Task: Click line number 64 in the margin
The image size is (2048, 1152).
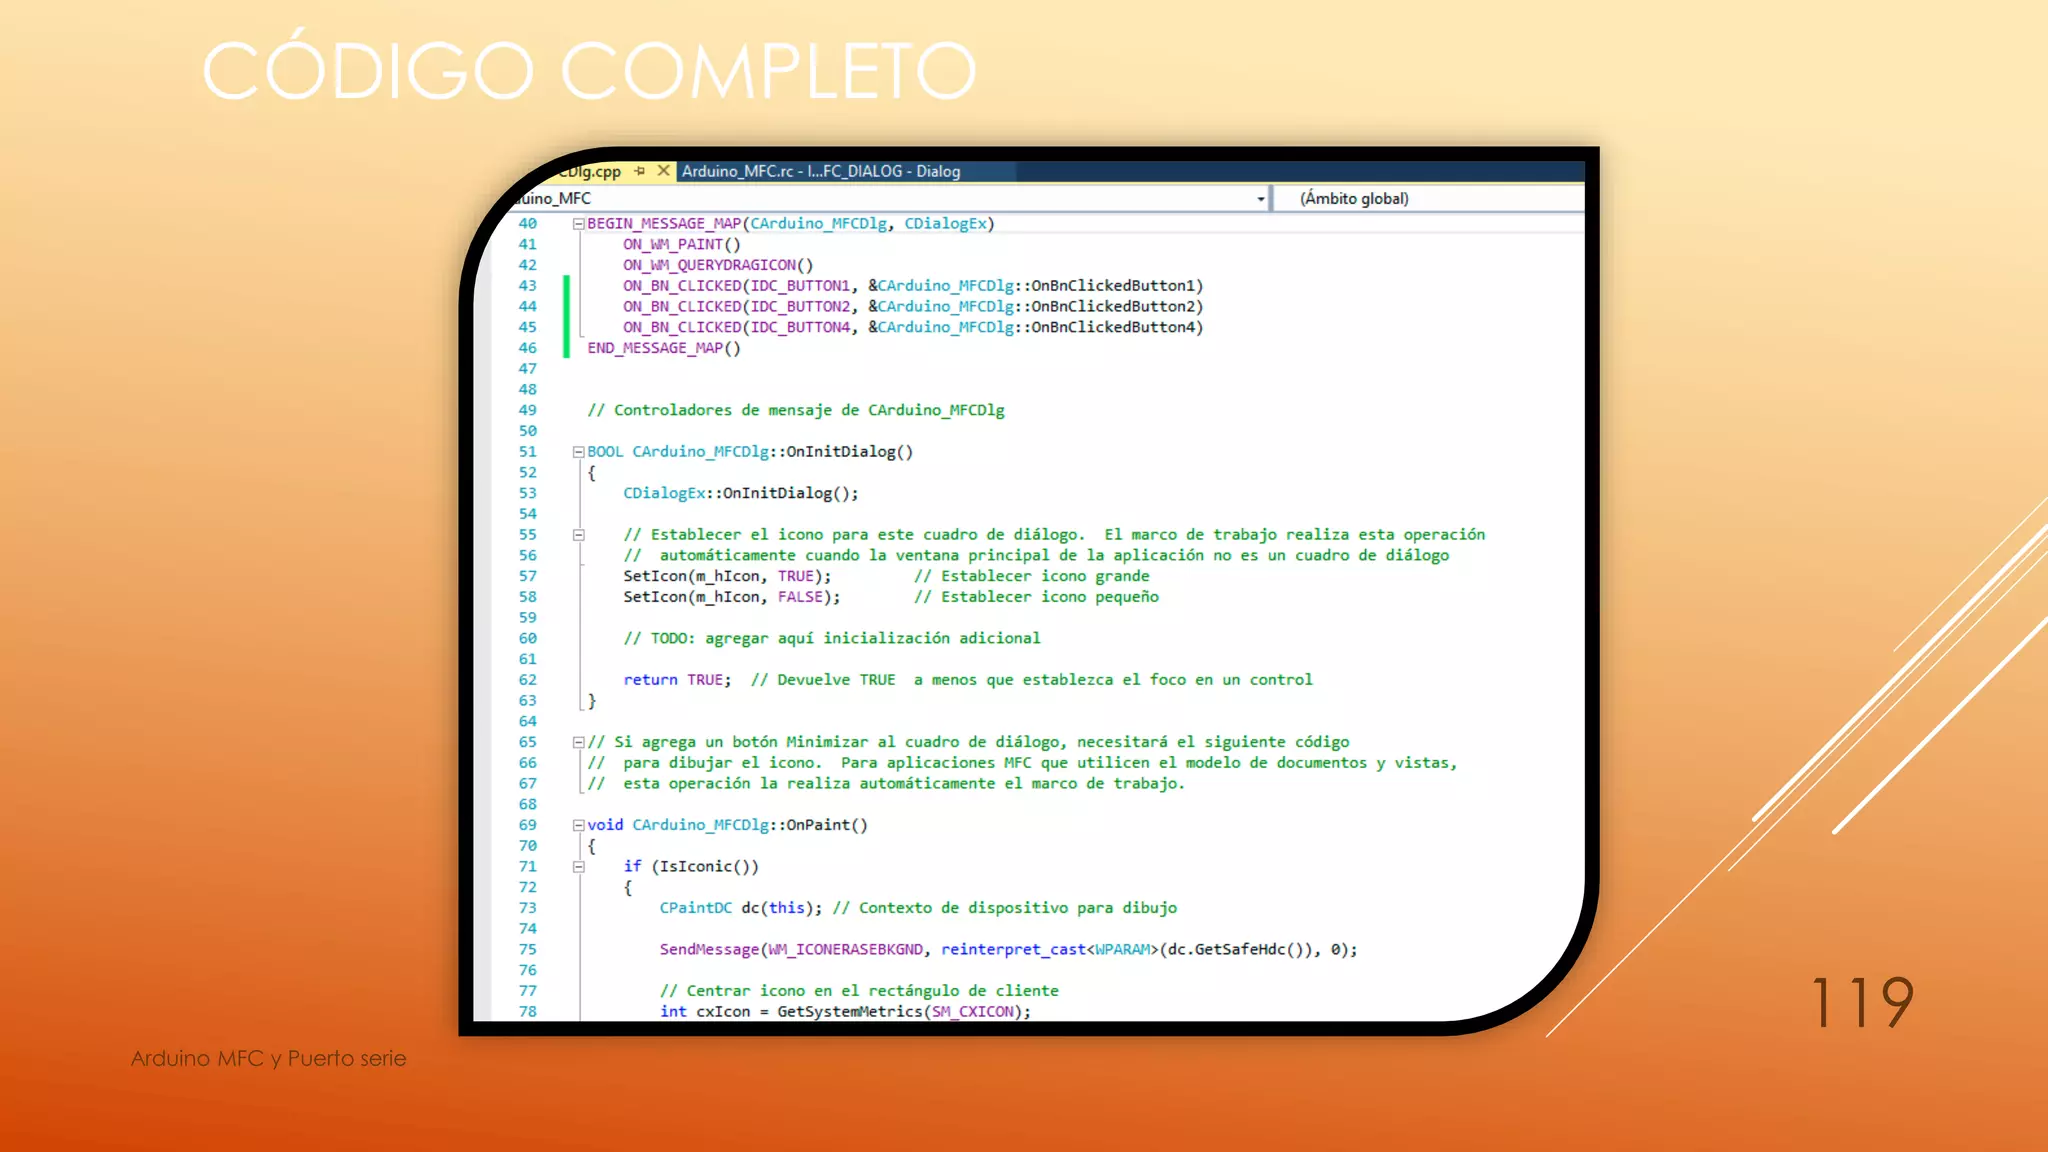Action: [x=528, y=721]
